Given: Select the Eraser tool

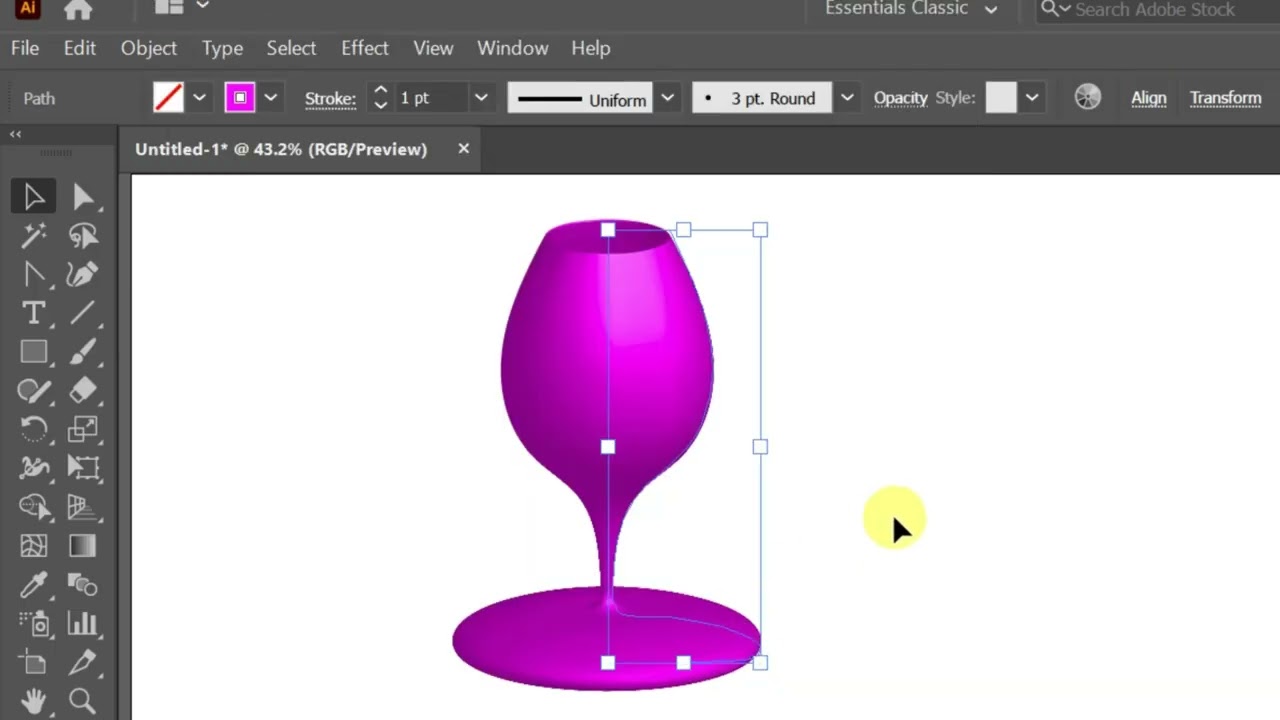Looking at the screenshot, I should tap(83, 391).
